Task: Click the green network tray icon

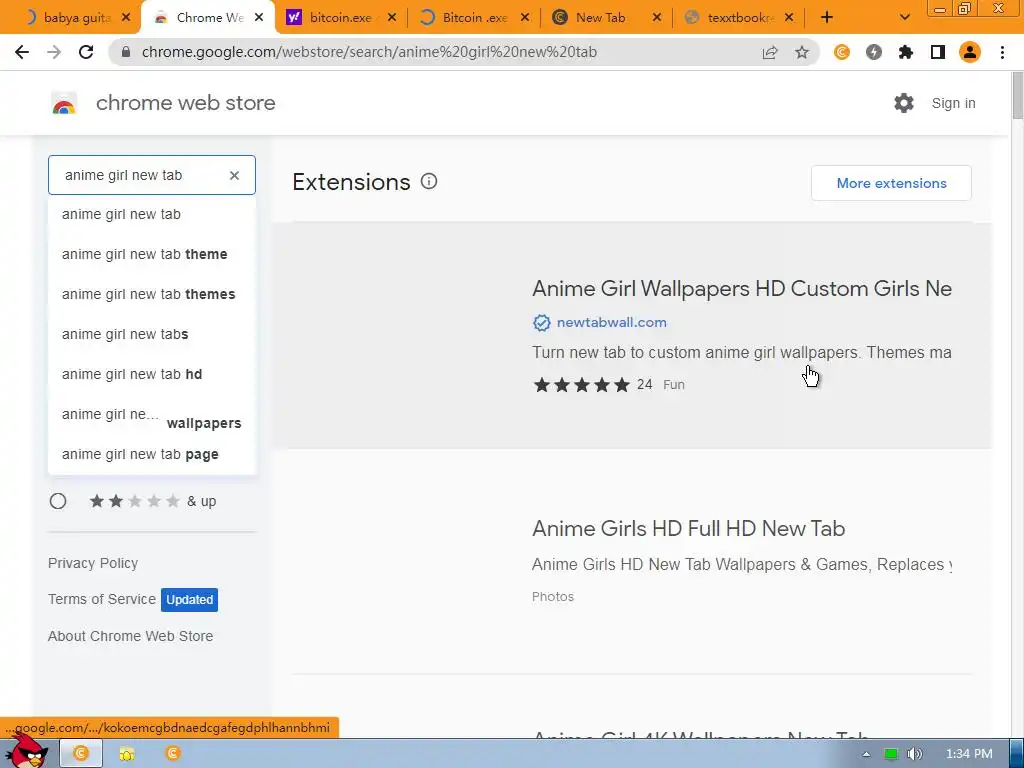Action: pyautogui.click(x=891, y=754)
